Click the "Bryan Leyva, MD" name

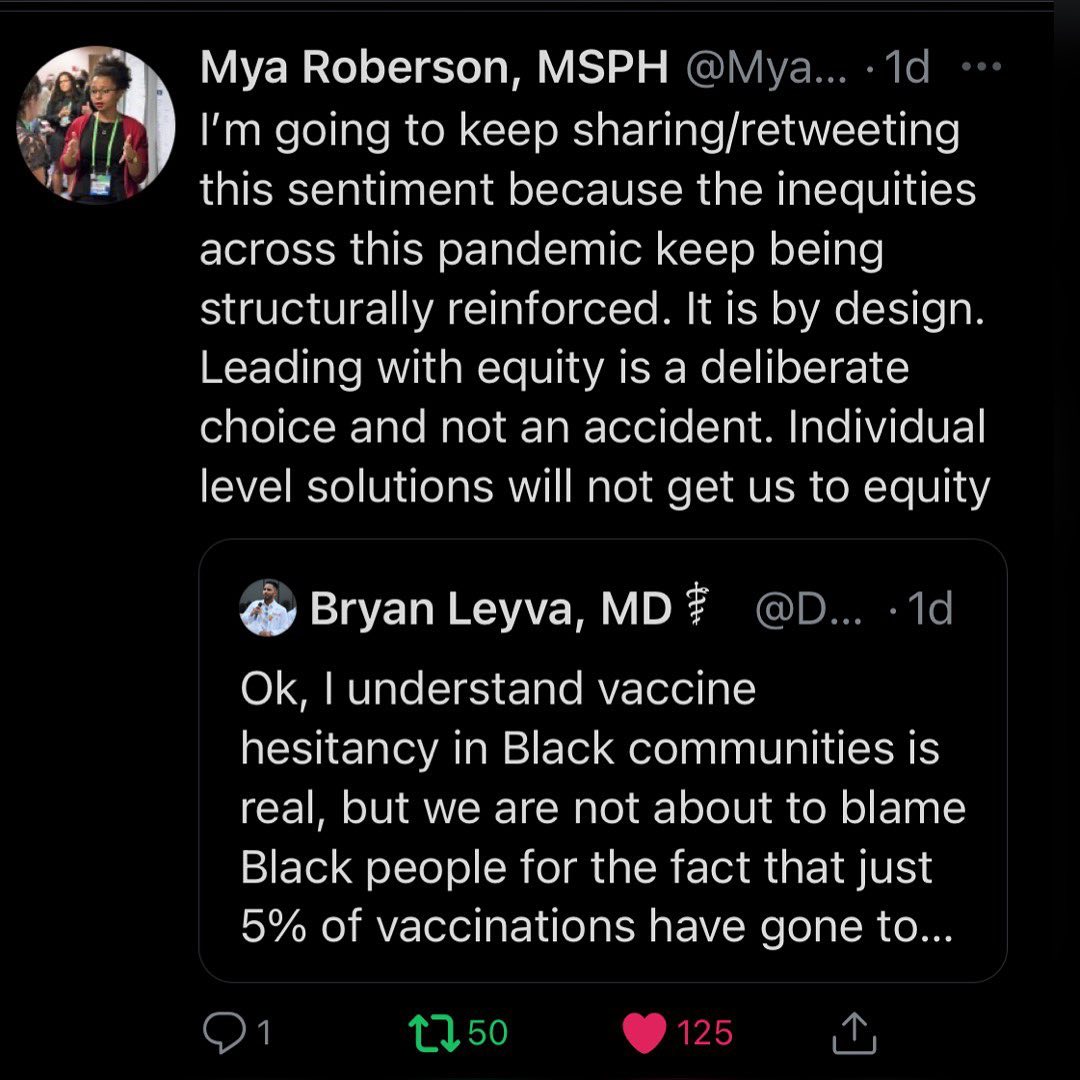tap(490, 609)
